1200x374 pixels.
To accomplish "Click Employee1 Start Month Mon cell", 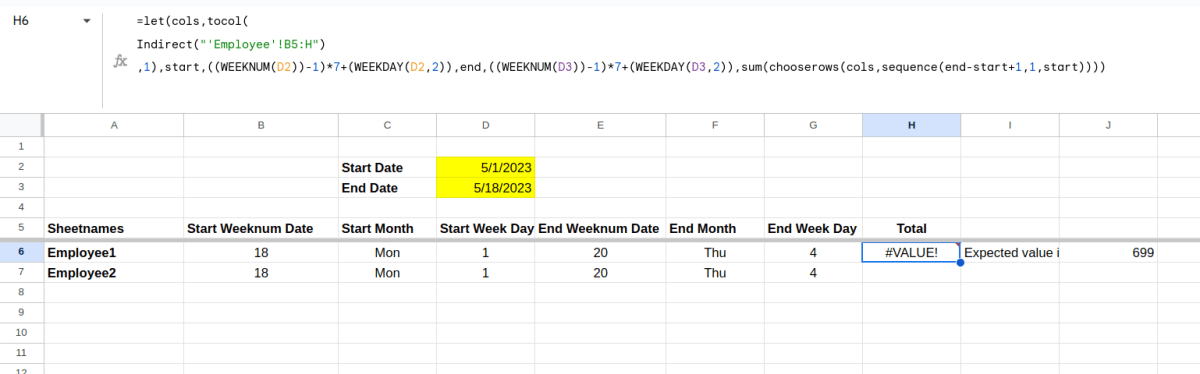I will point(387,253).
